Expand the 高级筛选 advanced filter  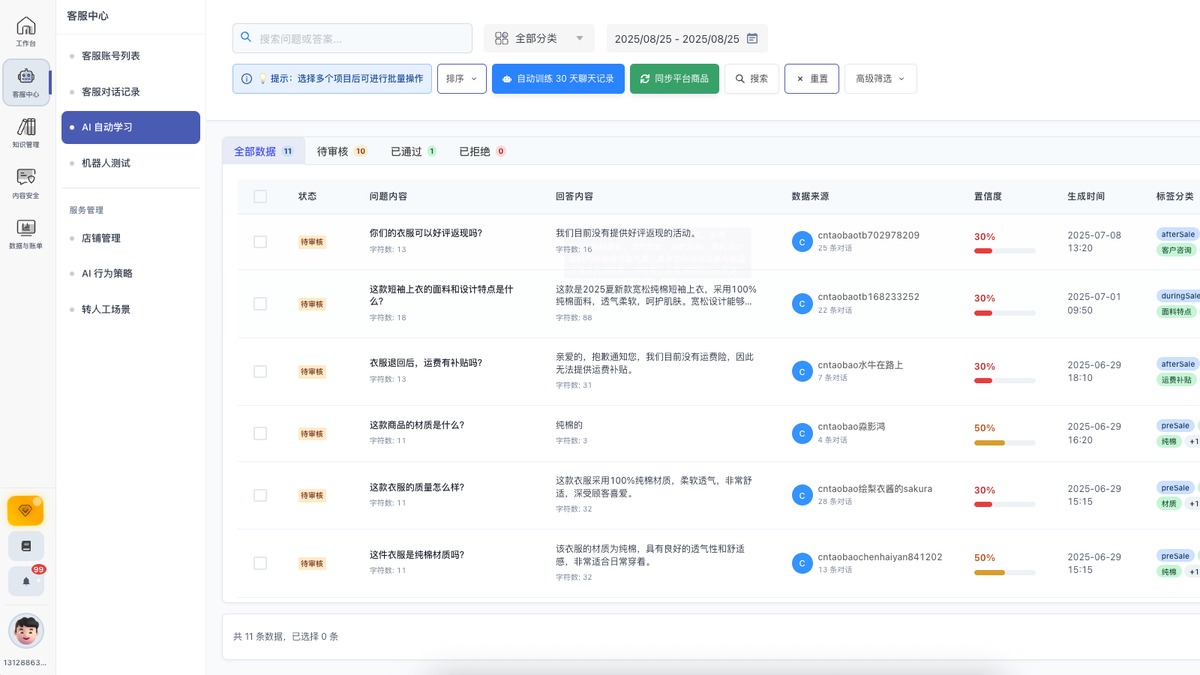(x=880, y=78)
